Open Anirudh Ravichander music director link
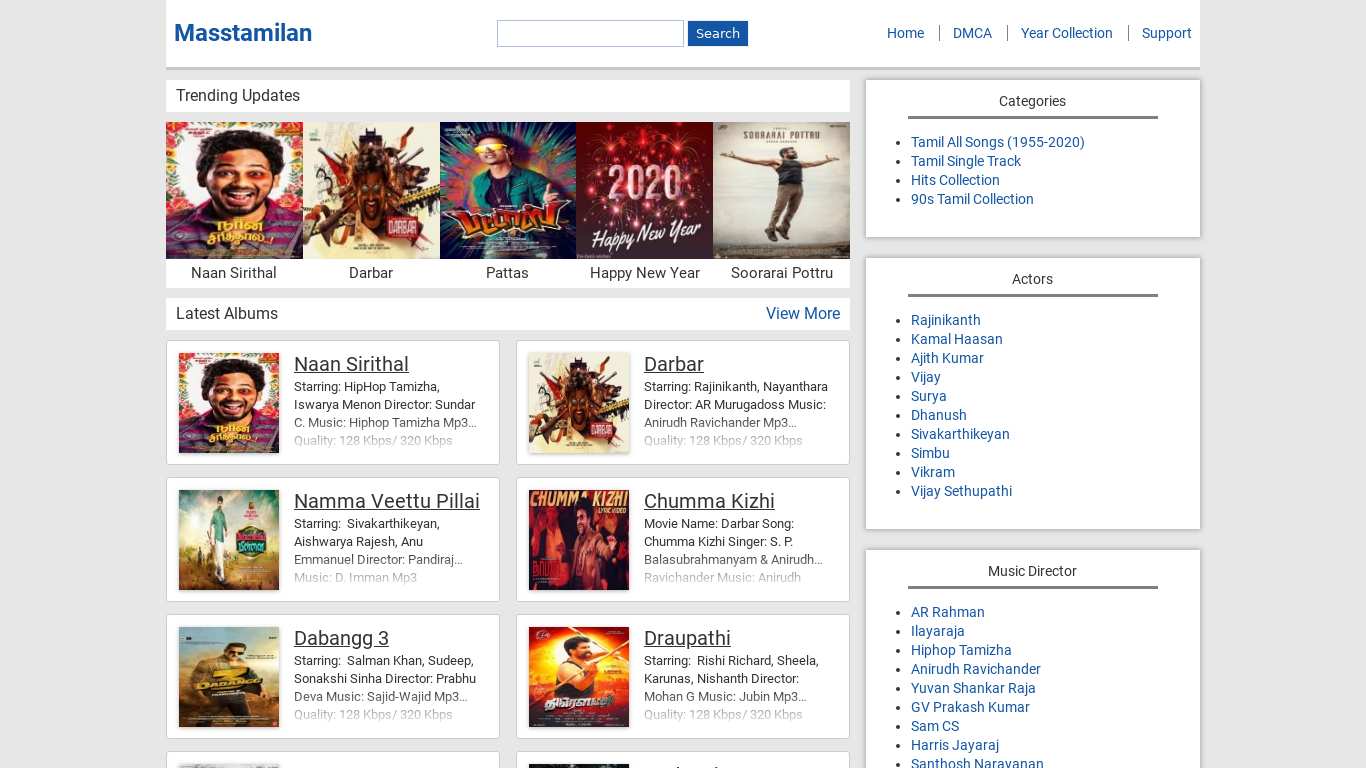The height and width of the screenshot is (768, 1366). pyautogui.click(x=975, y=669)
